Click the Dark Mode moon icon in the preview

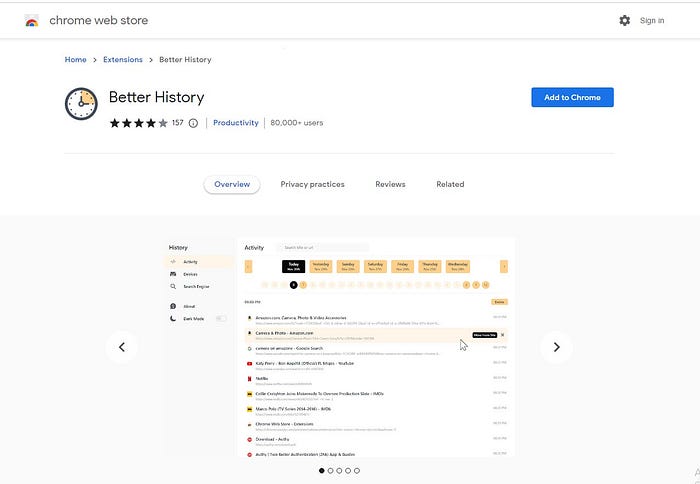[x=173, y=318]
